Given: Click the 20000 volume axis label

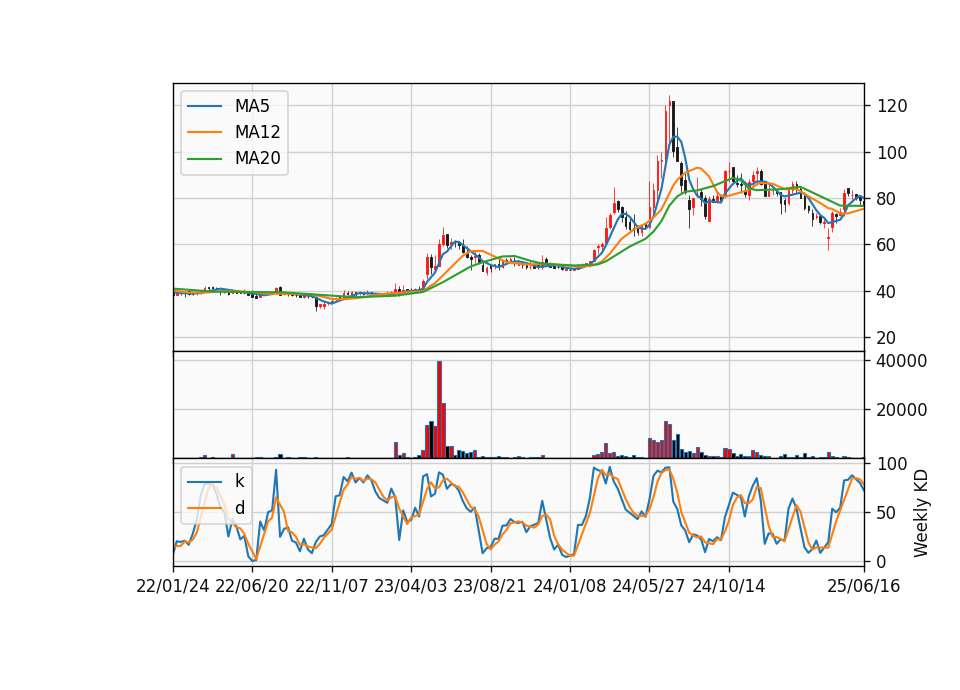Looking at the screenshot, I should point(902,410).
